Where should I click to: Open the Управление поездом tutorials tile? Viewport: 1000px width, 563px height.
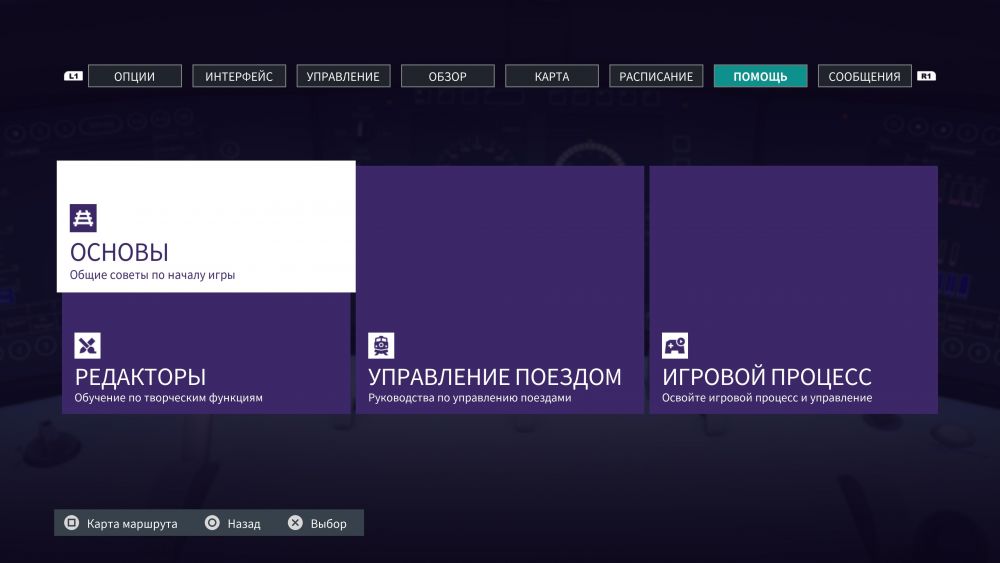(500, 290)
